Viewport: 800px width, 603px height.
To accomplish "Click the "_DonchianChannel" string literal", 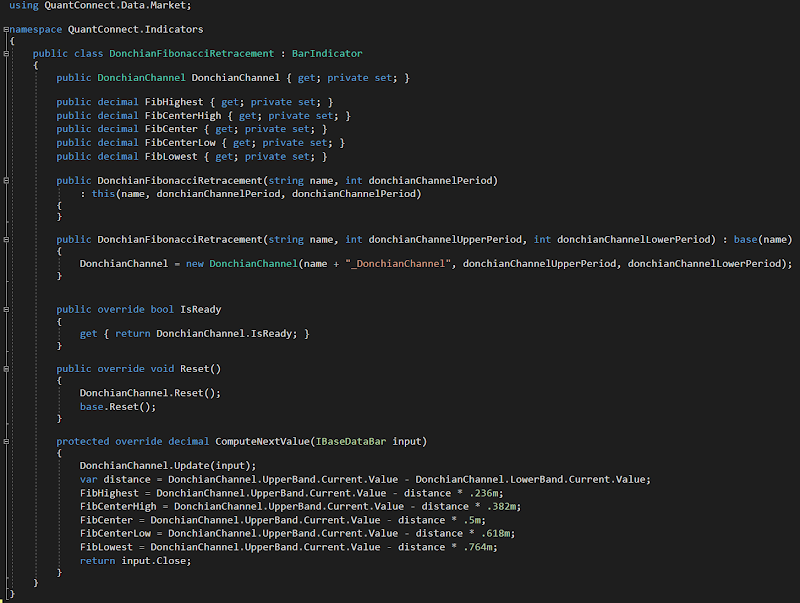I will (398, 264).
